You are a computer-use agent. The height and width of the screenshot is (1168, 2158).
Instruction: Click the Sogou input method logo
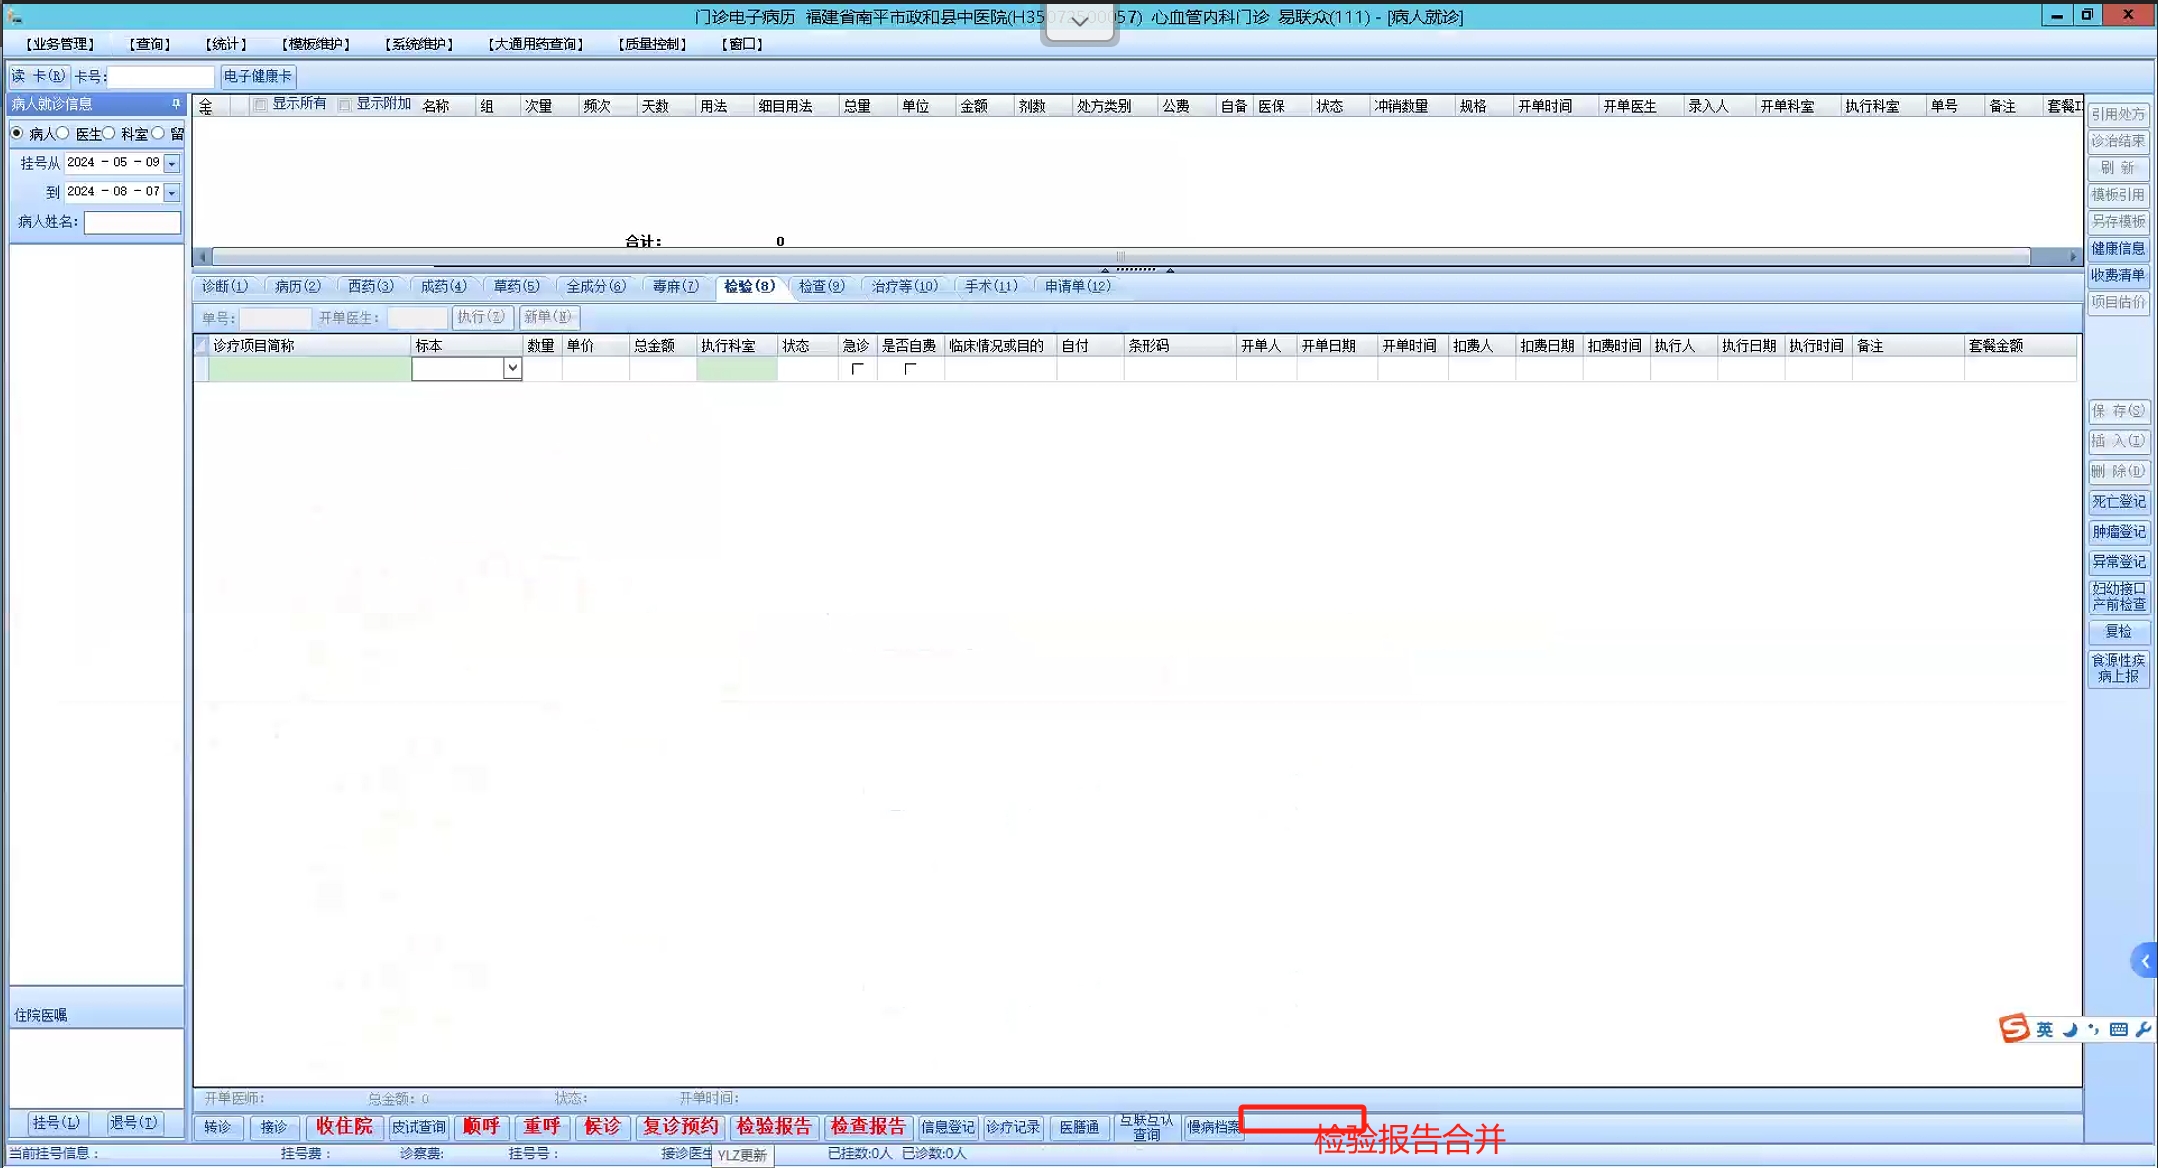2014,1028
